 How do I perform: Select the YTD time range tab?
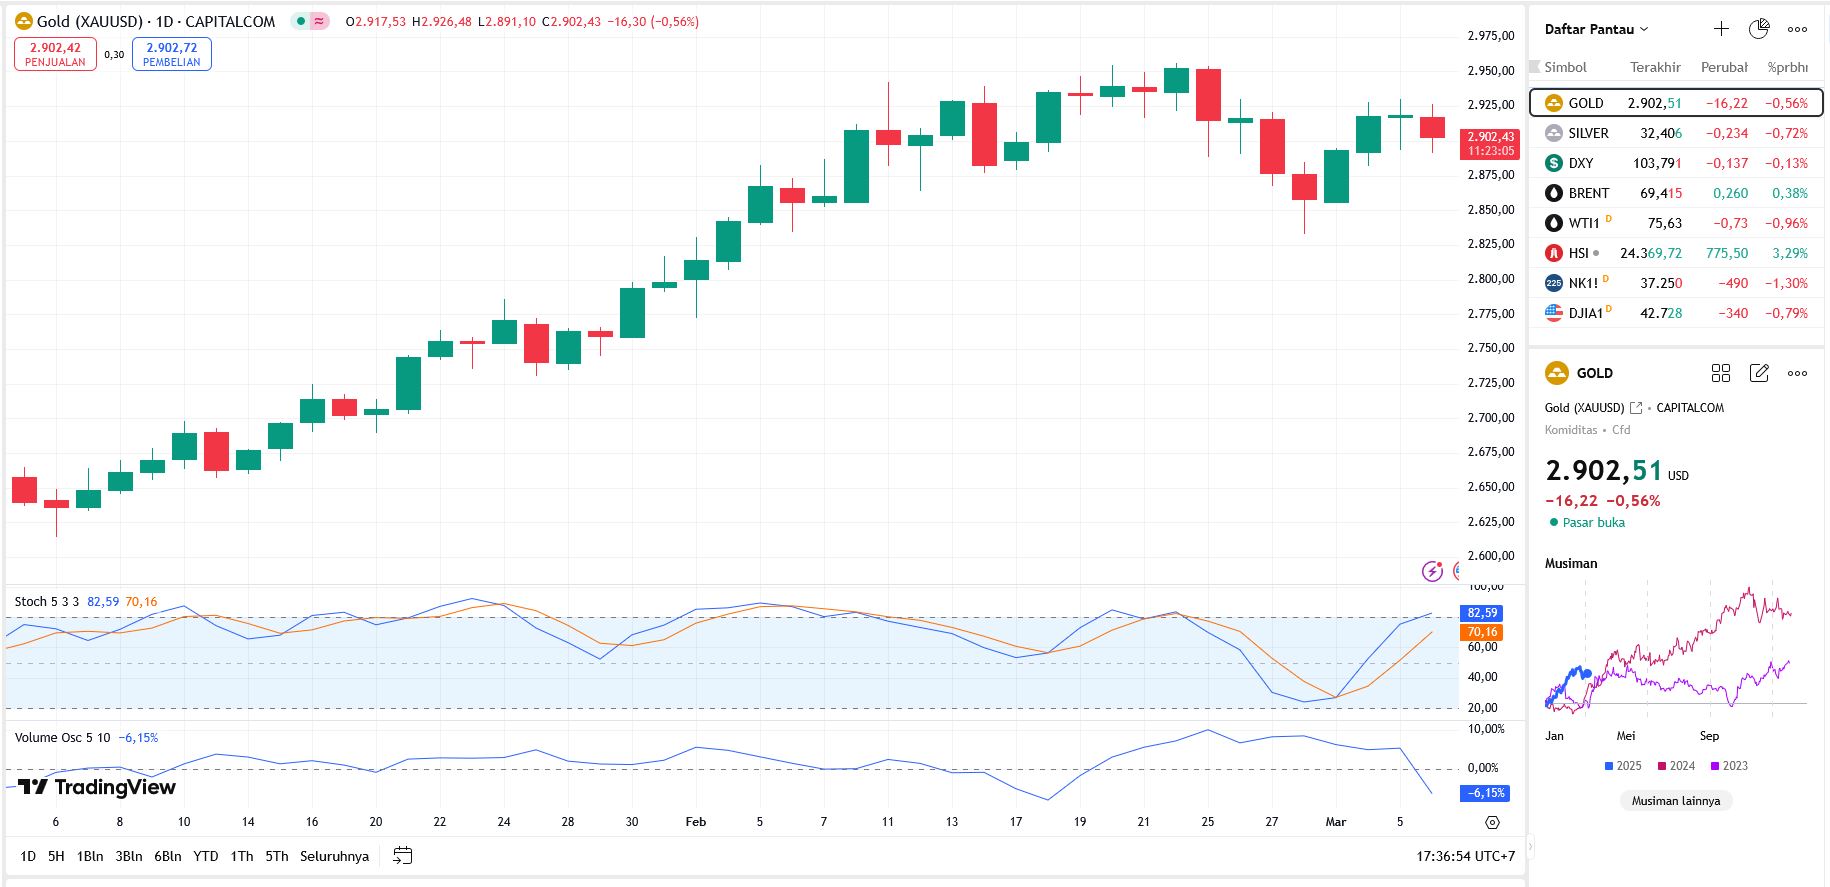[x=205, y=856]
